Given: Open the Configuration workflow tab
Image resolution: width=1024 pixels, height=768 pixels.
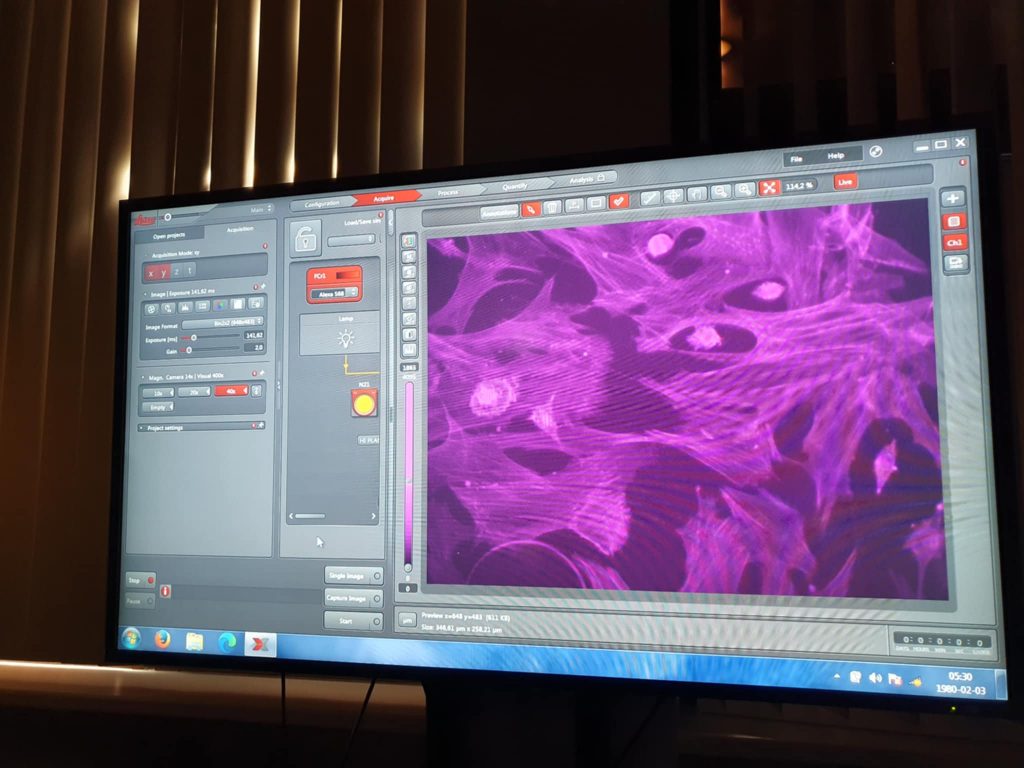Looking at the screenshot, I should tap(323, 204).
